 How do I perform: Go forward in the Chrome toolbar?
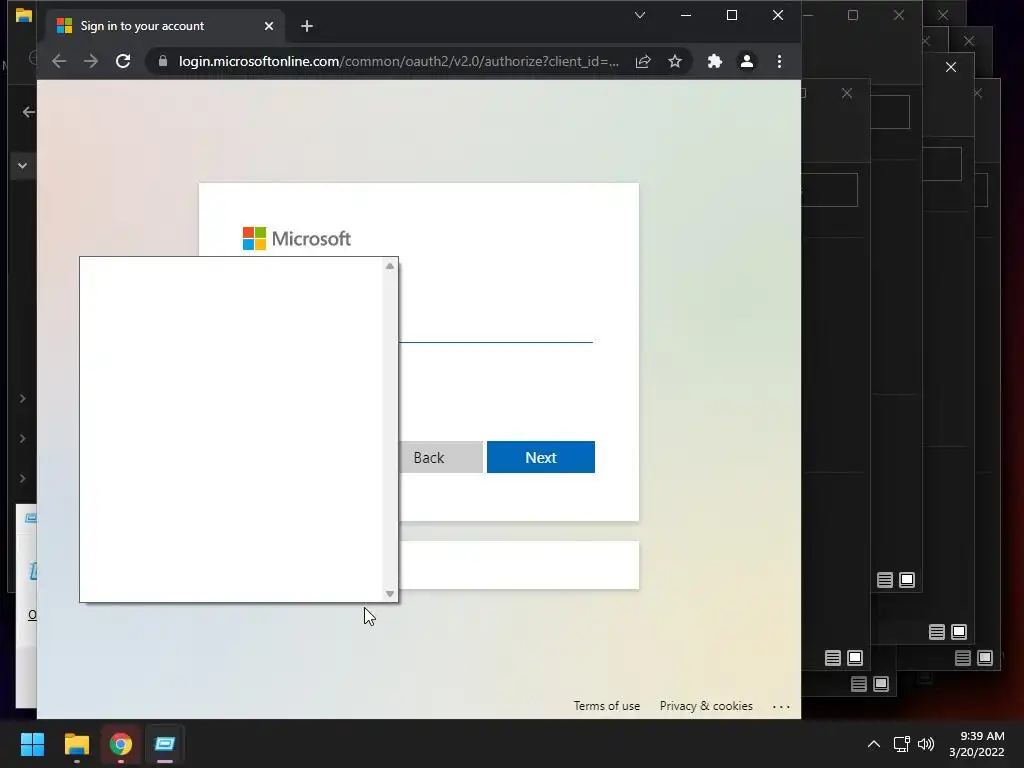point(91,61)
